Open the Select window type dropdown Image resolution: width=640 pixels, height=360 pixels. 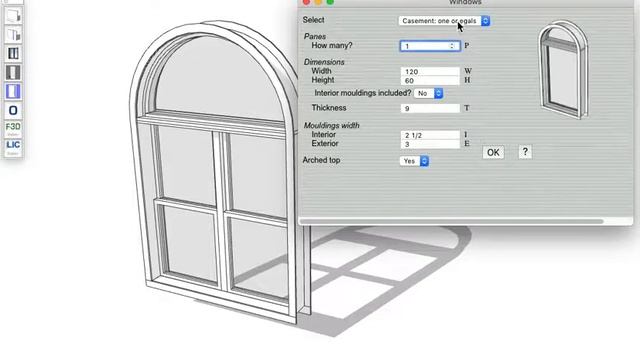pyautogui.click(x=444, y=21)
